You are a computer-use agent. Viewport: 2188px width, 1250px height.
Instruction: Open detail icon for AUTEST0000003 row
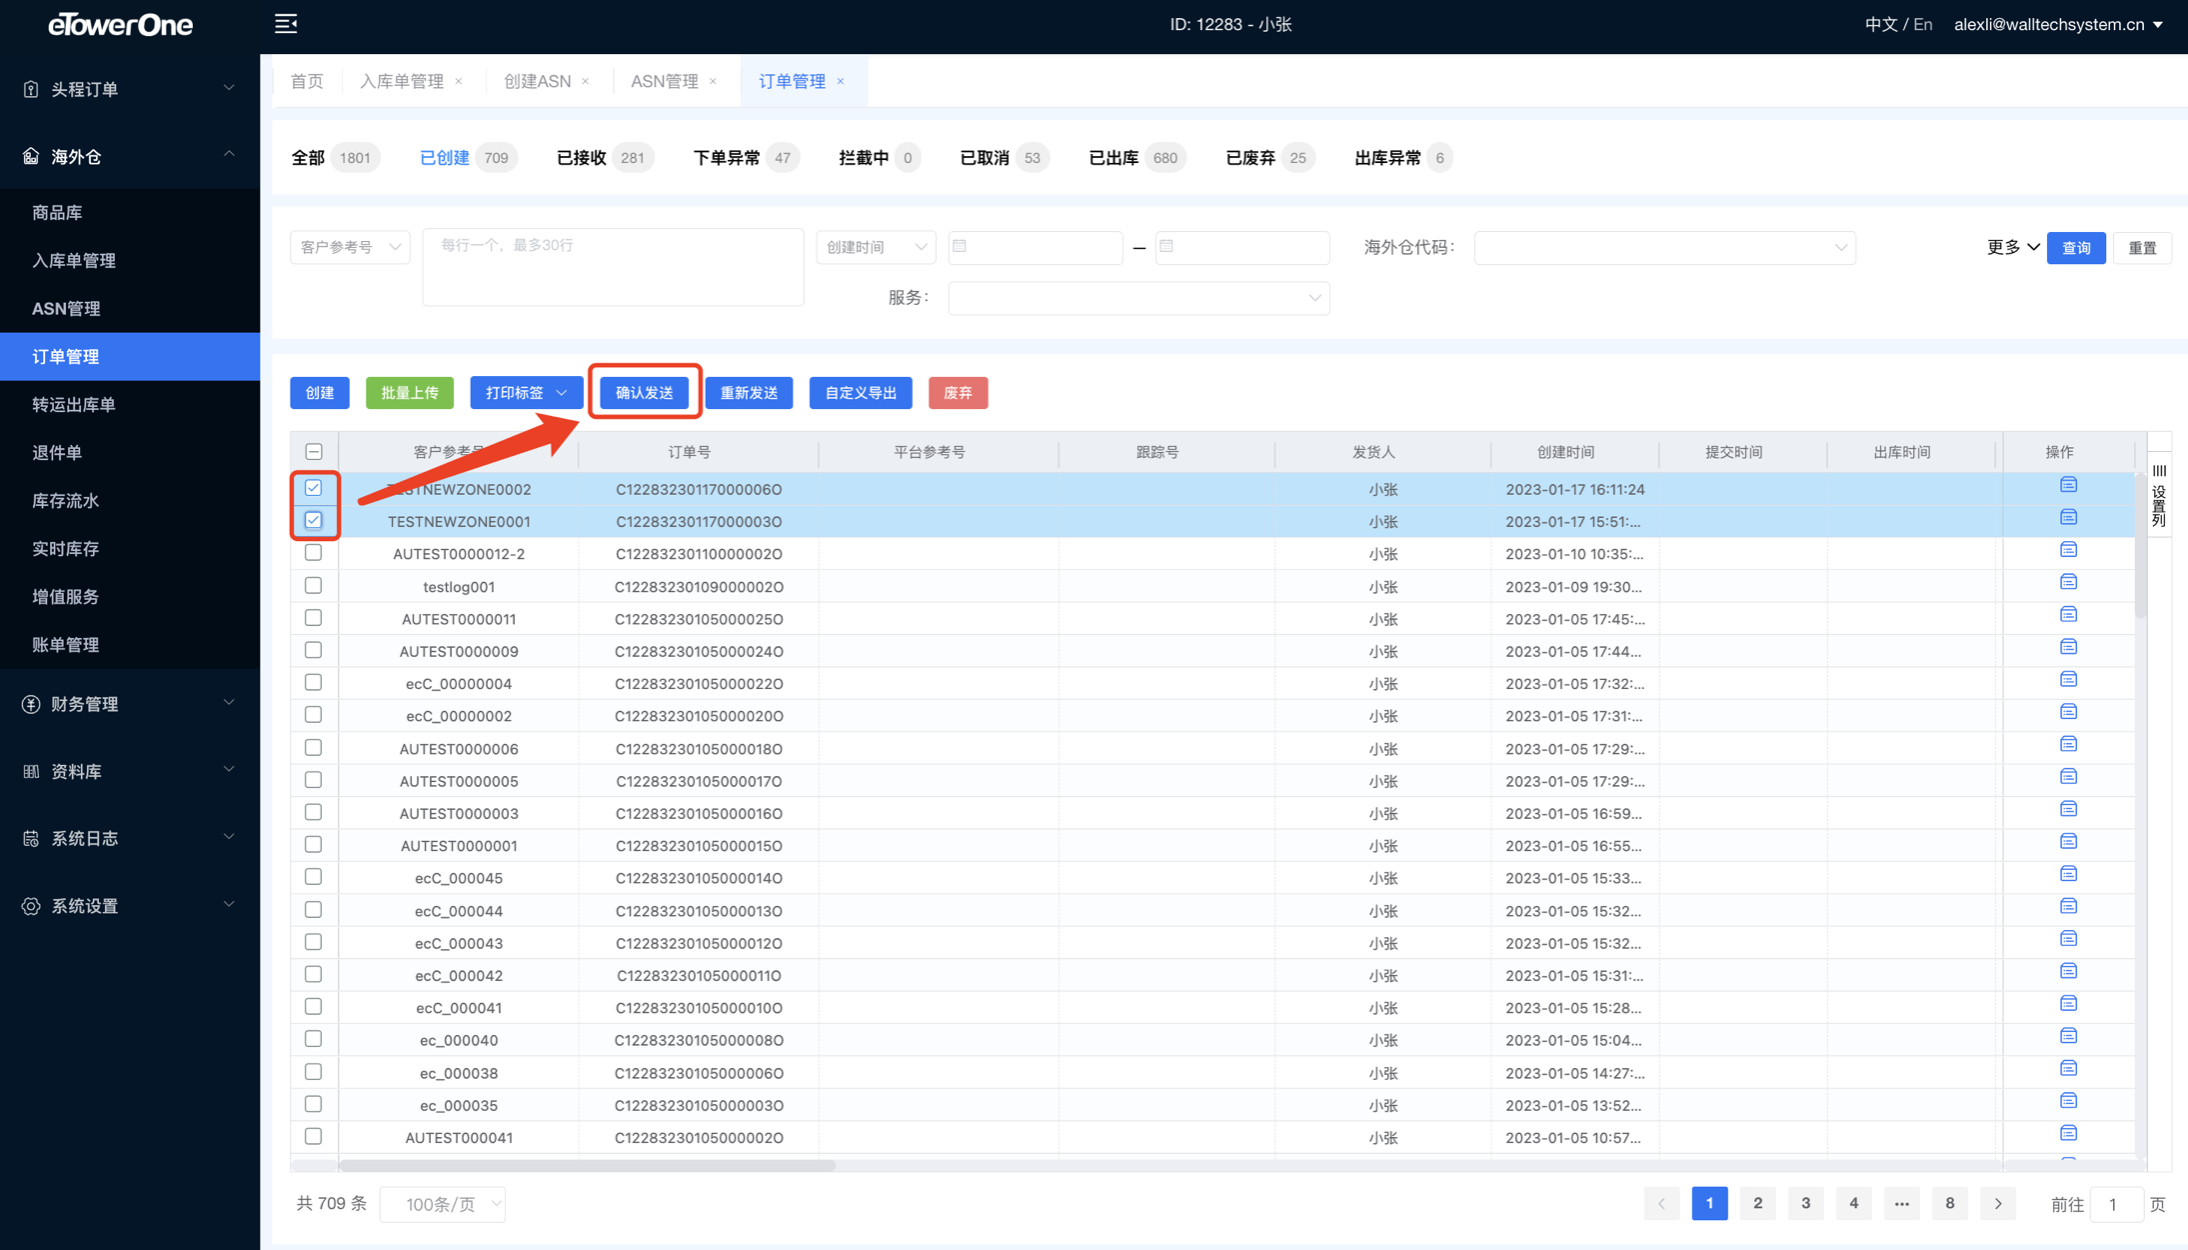click(2068, 809)
